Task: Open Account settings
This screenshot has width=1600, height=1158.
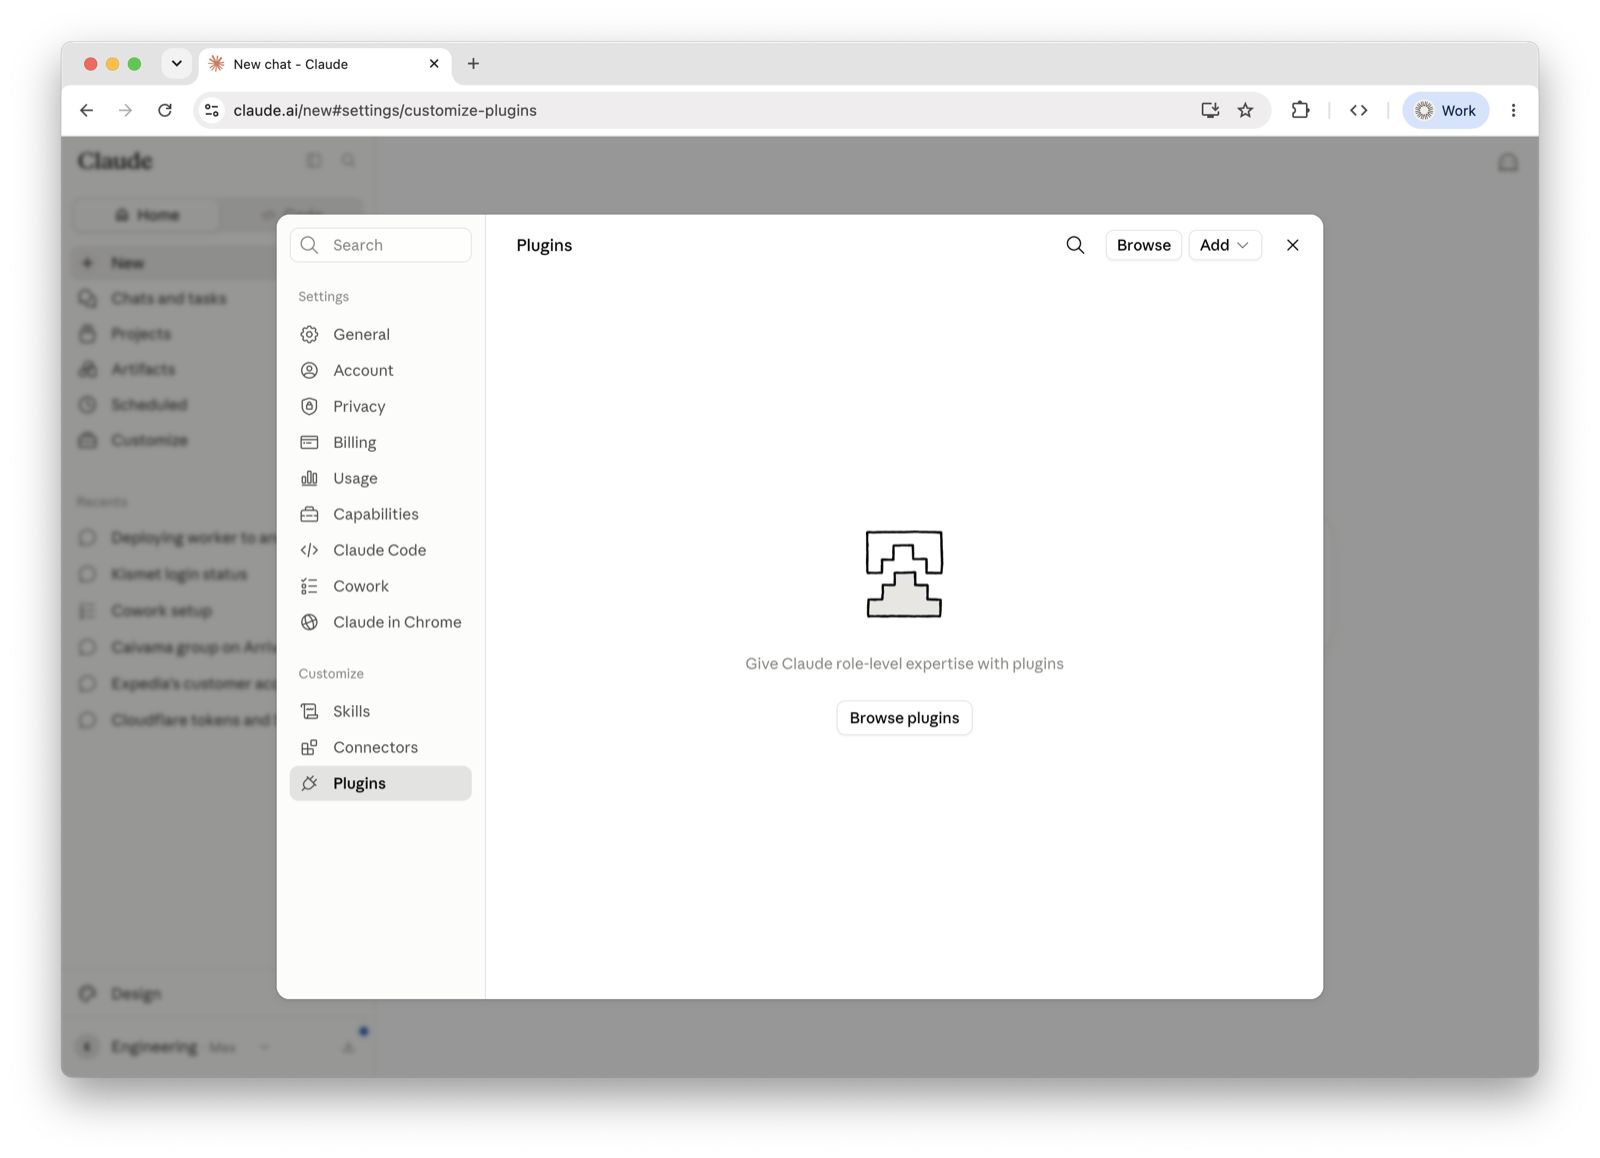Action: 380,370
